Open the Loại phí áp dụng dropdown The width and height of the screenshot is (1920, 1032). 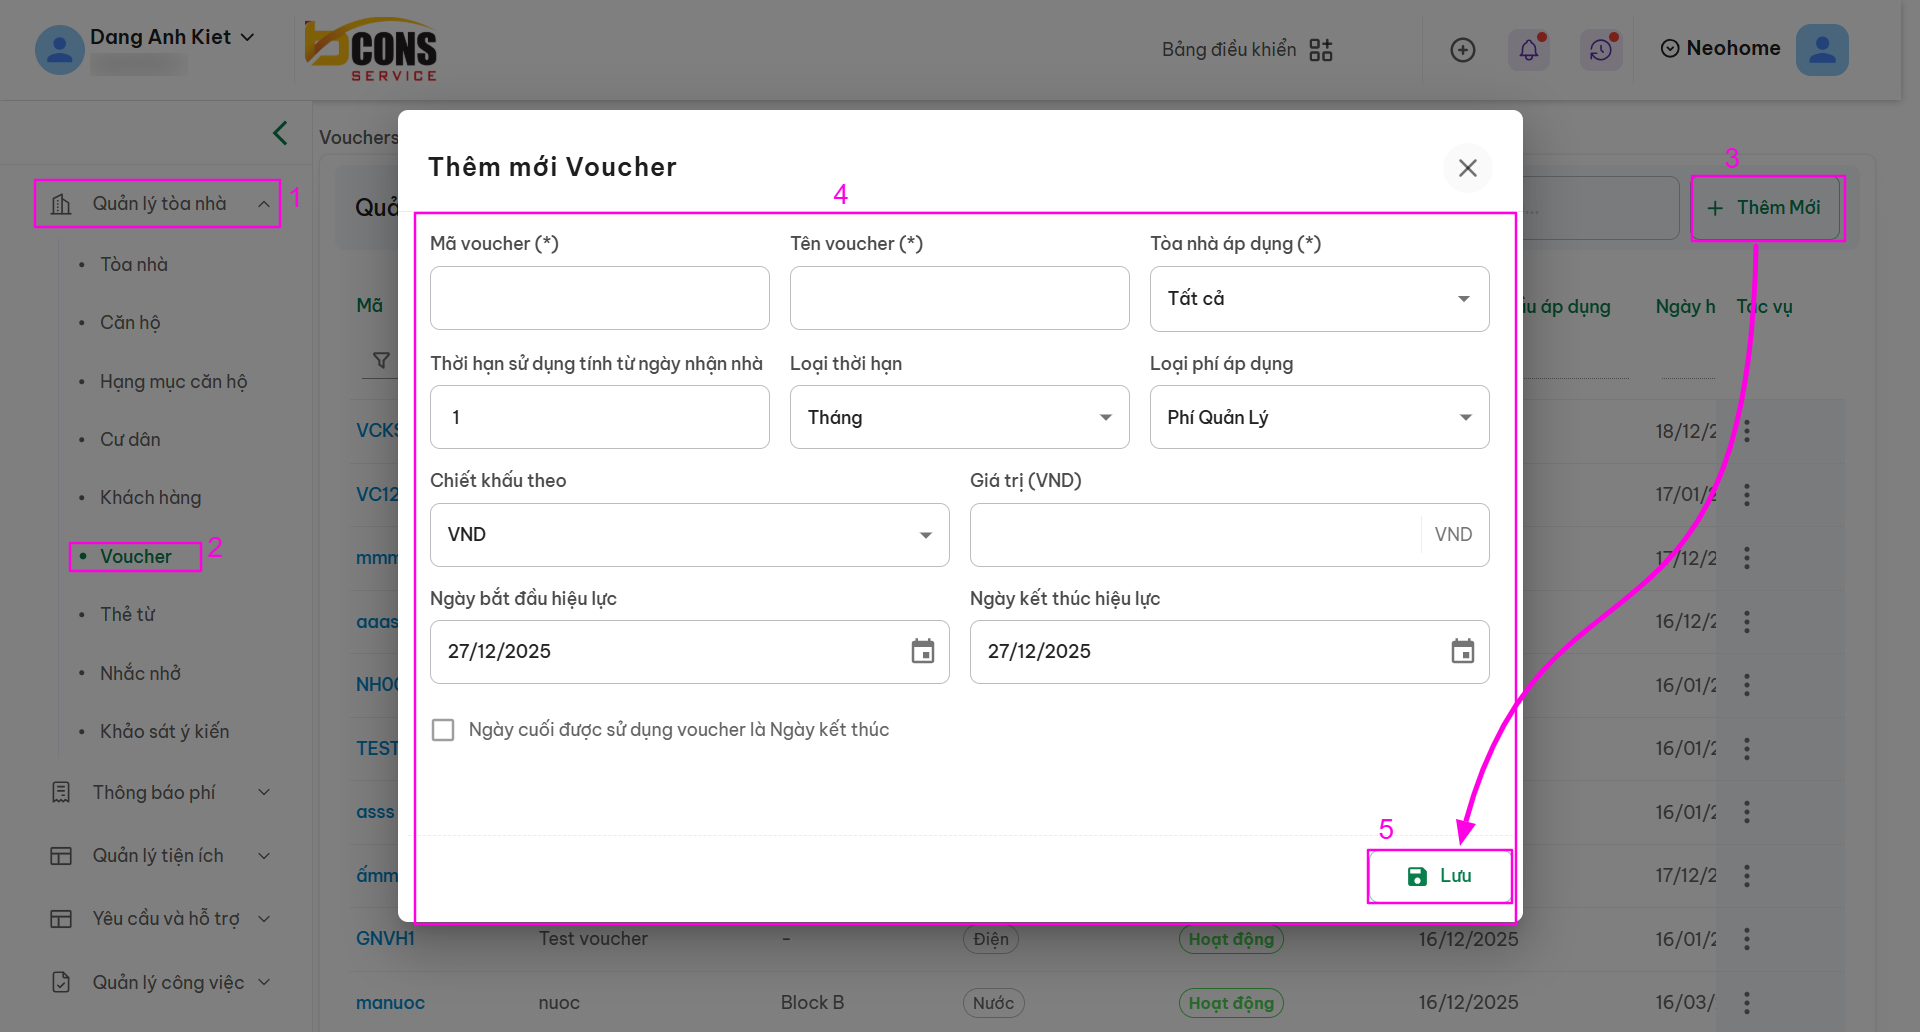(1319, 417)
